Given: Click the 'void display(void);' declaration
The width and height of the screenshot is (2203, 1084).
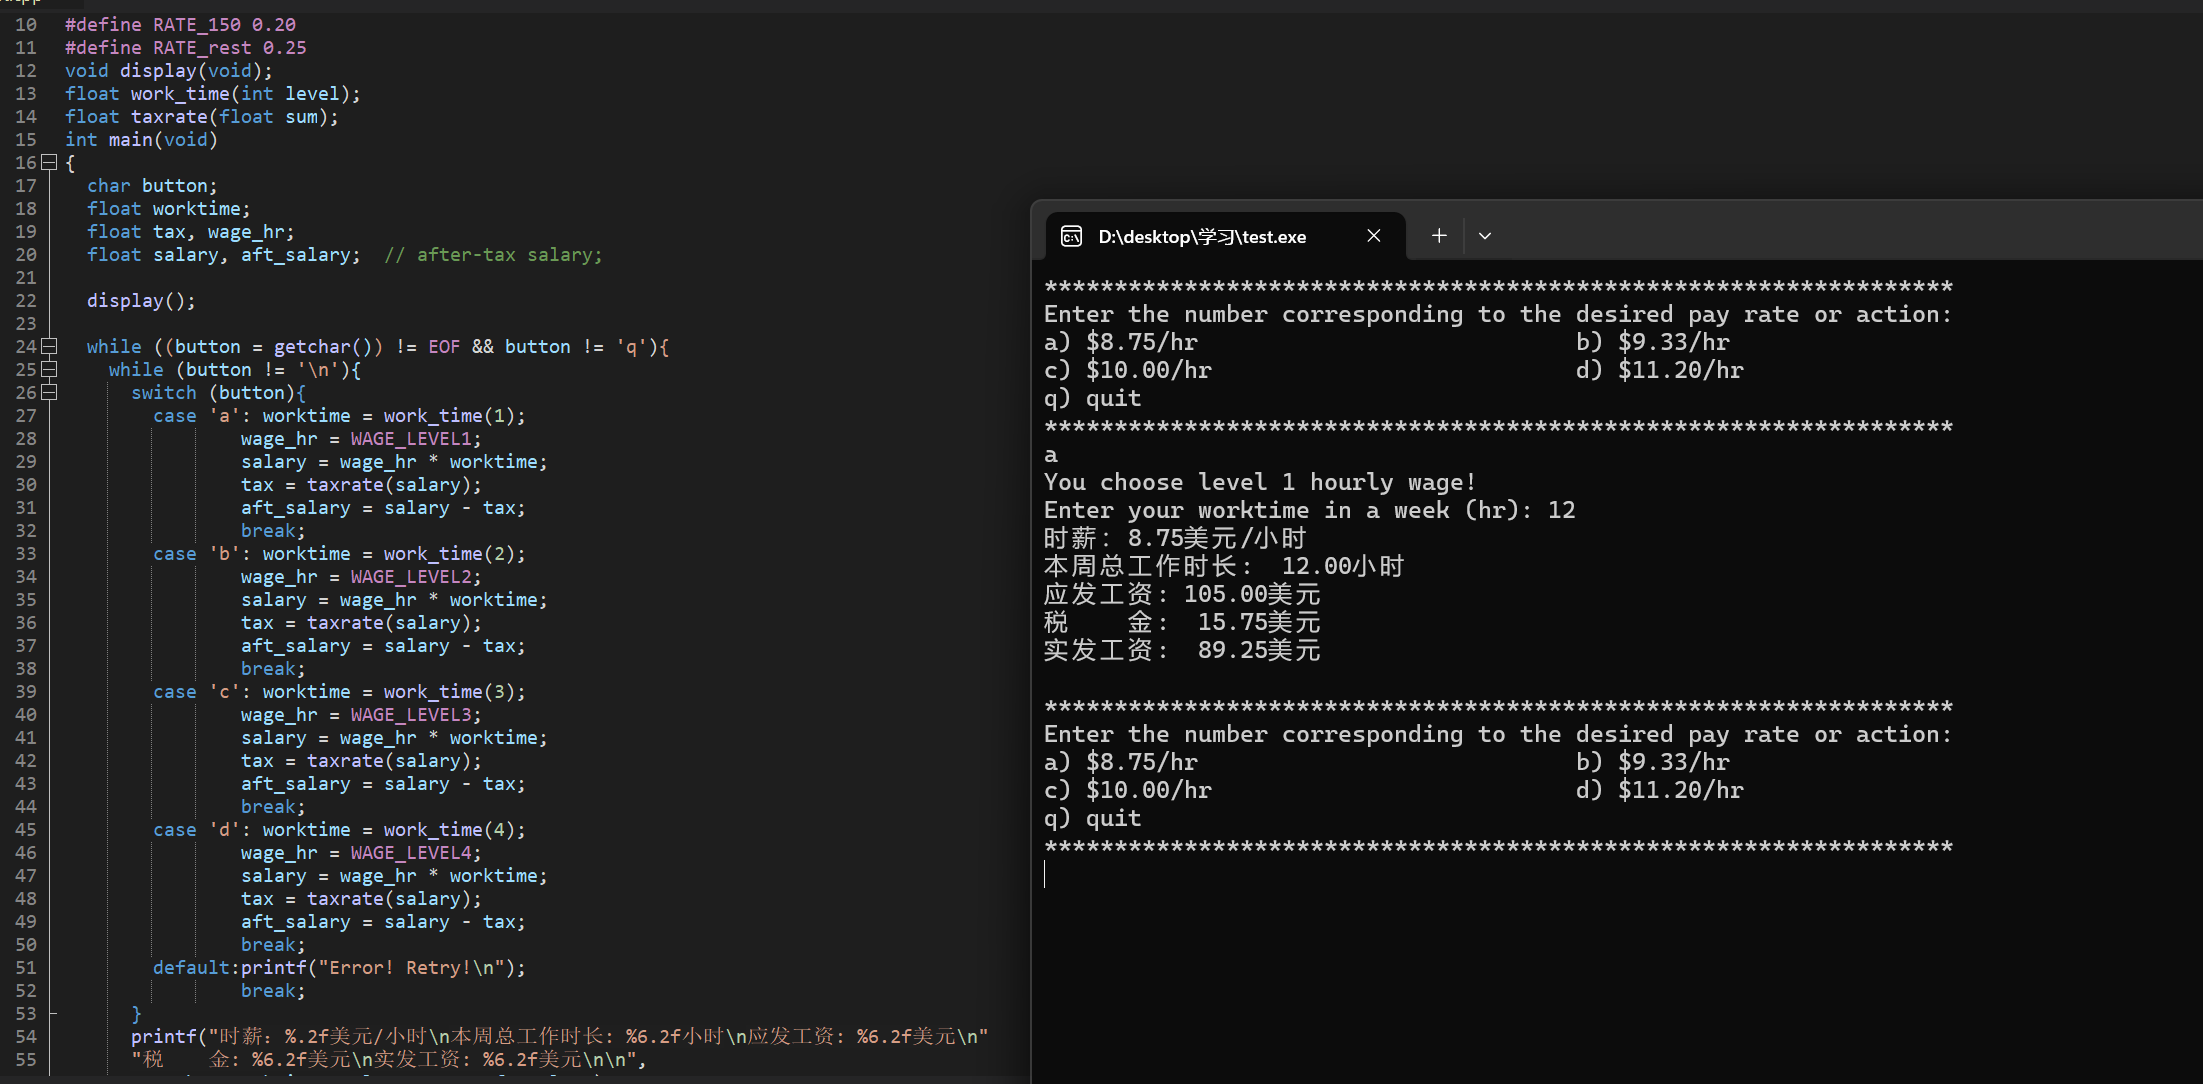Looking at the screenshot, I should [x=169, y=70].
